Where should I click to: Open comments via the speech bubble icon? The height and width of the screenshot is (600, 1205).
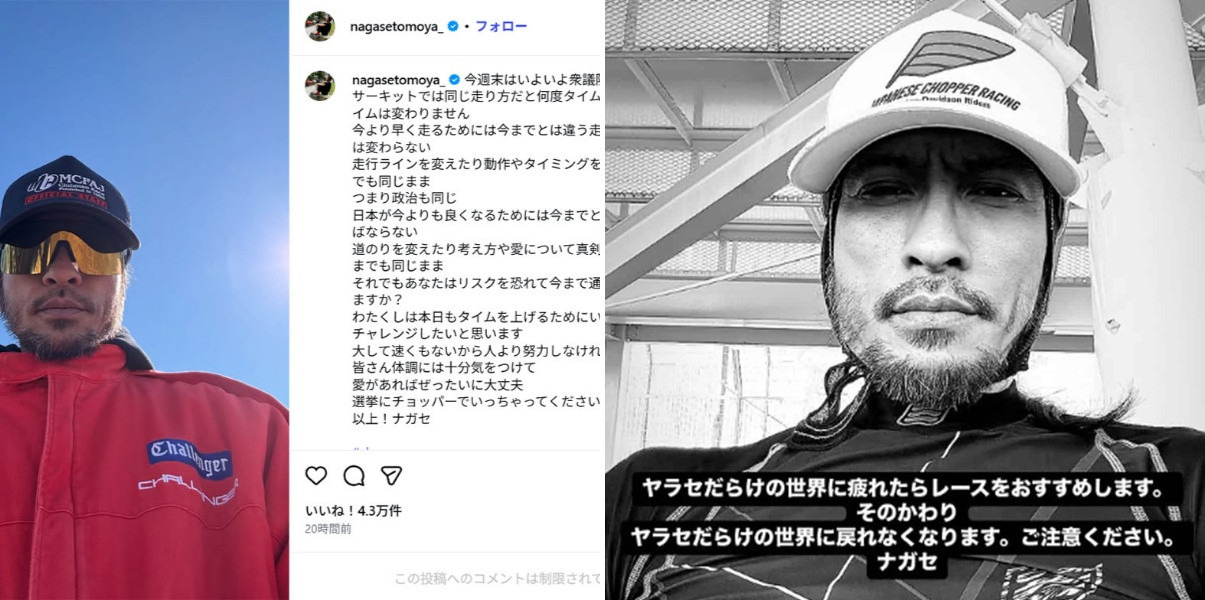point(354,475)
